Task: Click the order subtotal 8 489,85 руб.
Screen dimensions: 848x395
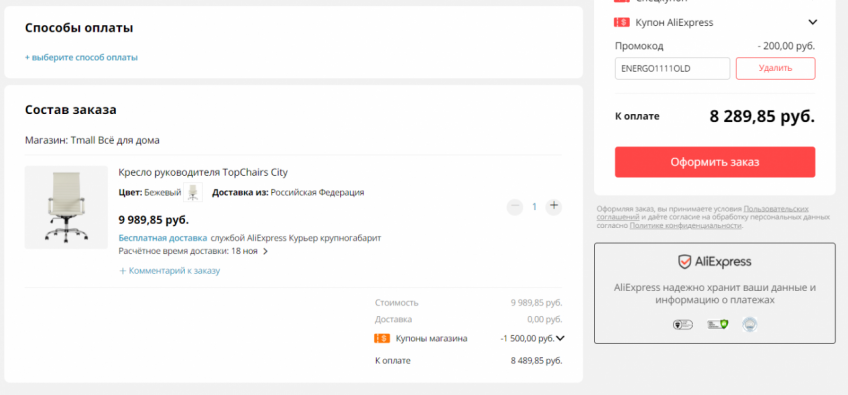Action: point(536,360)
